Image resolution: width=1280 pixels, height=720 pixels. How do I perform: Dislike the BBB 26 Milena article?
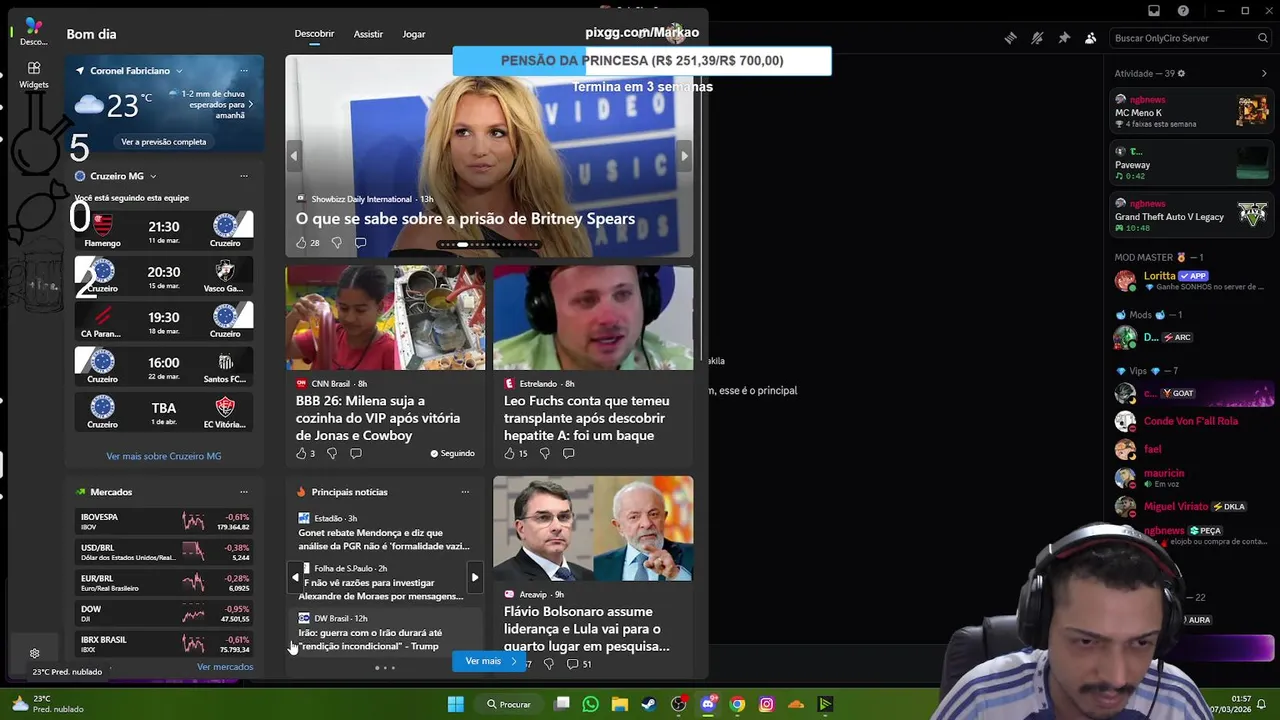(x=332, y=453)
